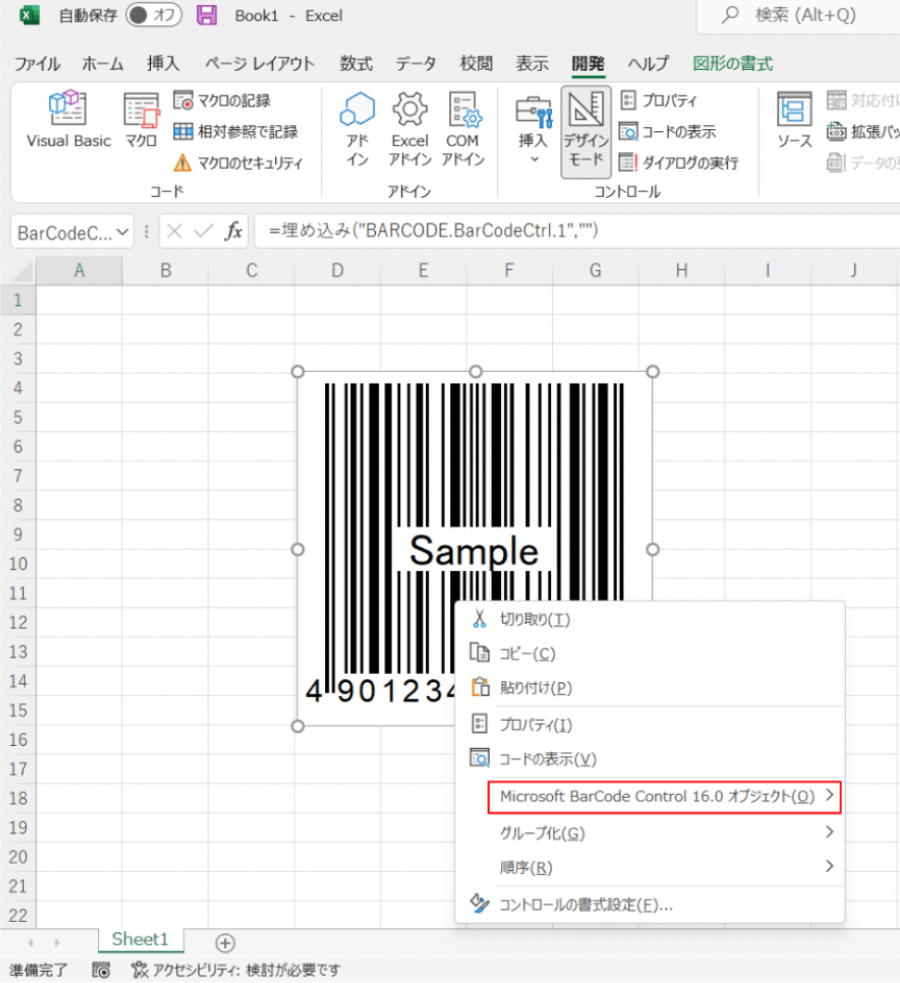
Task: Open the データ tab
Action: click(416, 63)
